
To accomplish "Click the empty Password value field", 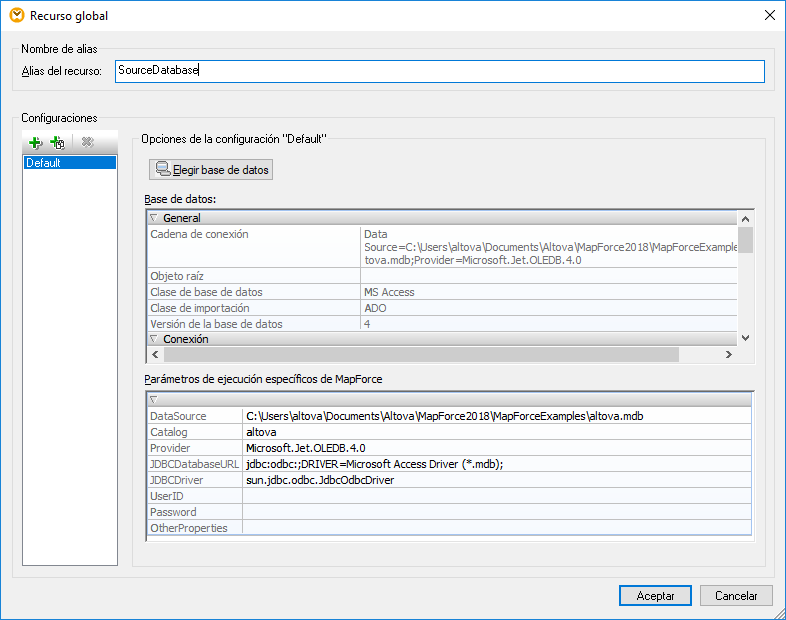I will point(497,512).
